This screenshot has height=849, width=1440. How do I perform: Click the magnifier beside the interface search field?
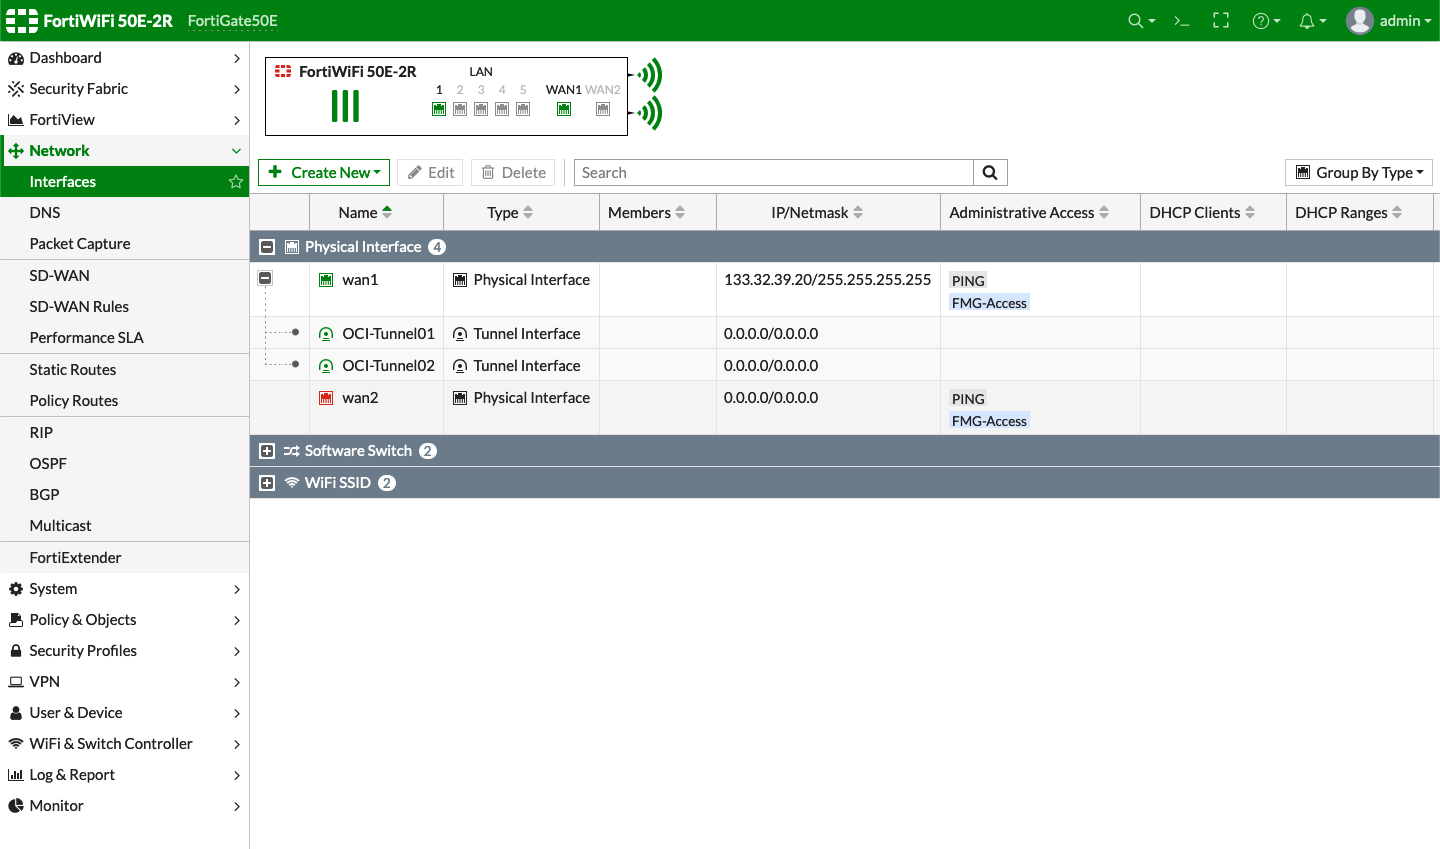(989, 172)
